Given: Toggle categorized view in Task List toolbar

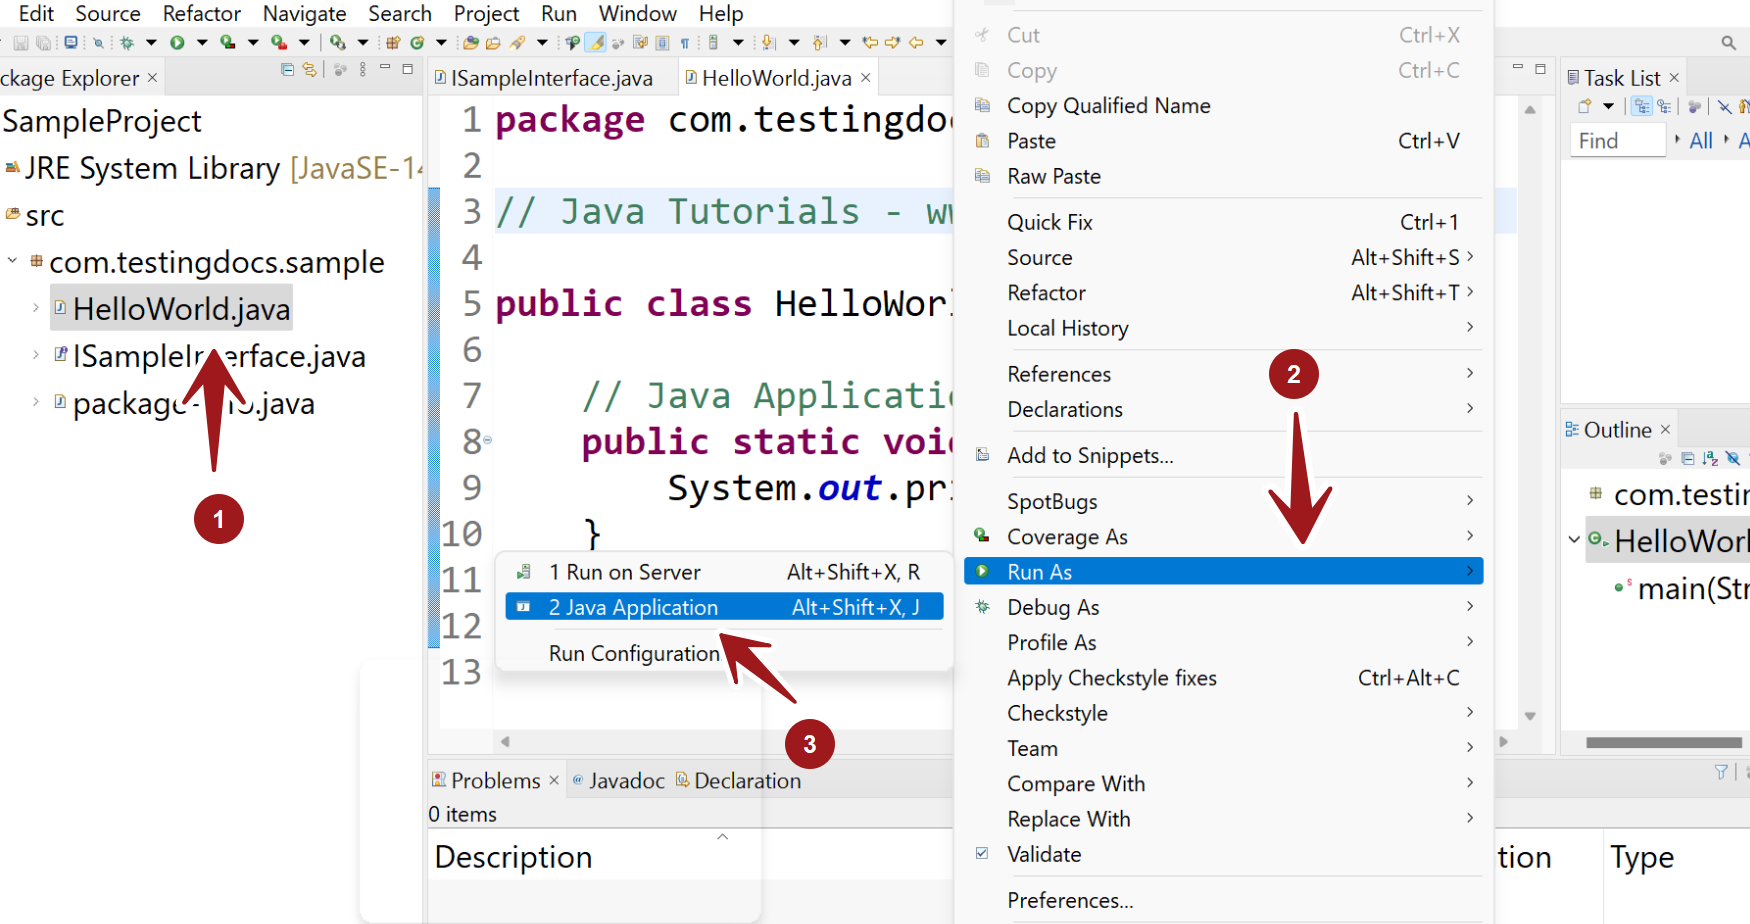Looking at the screenshot, I should pyautogui.click(x=1641, y=106).
